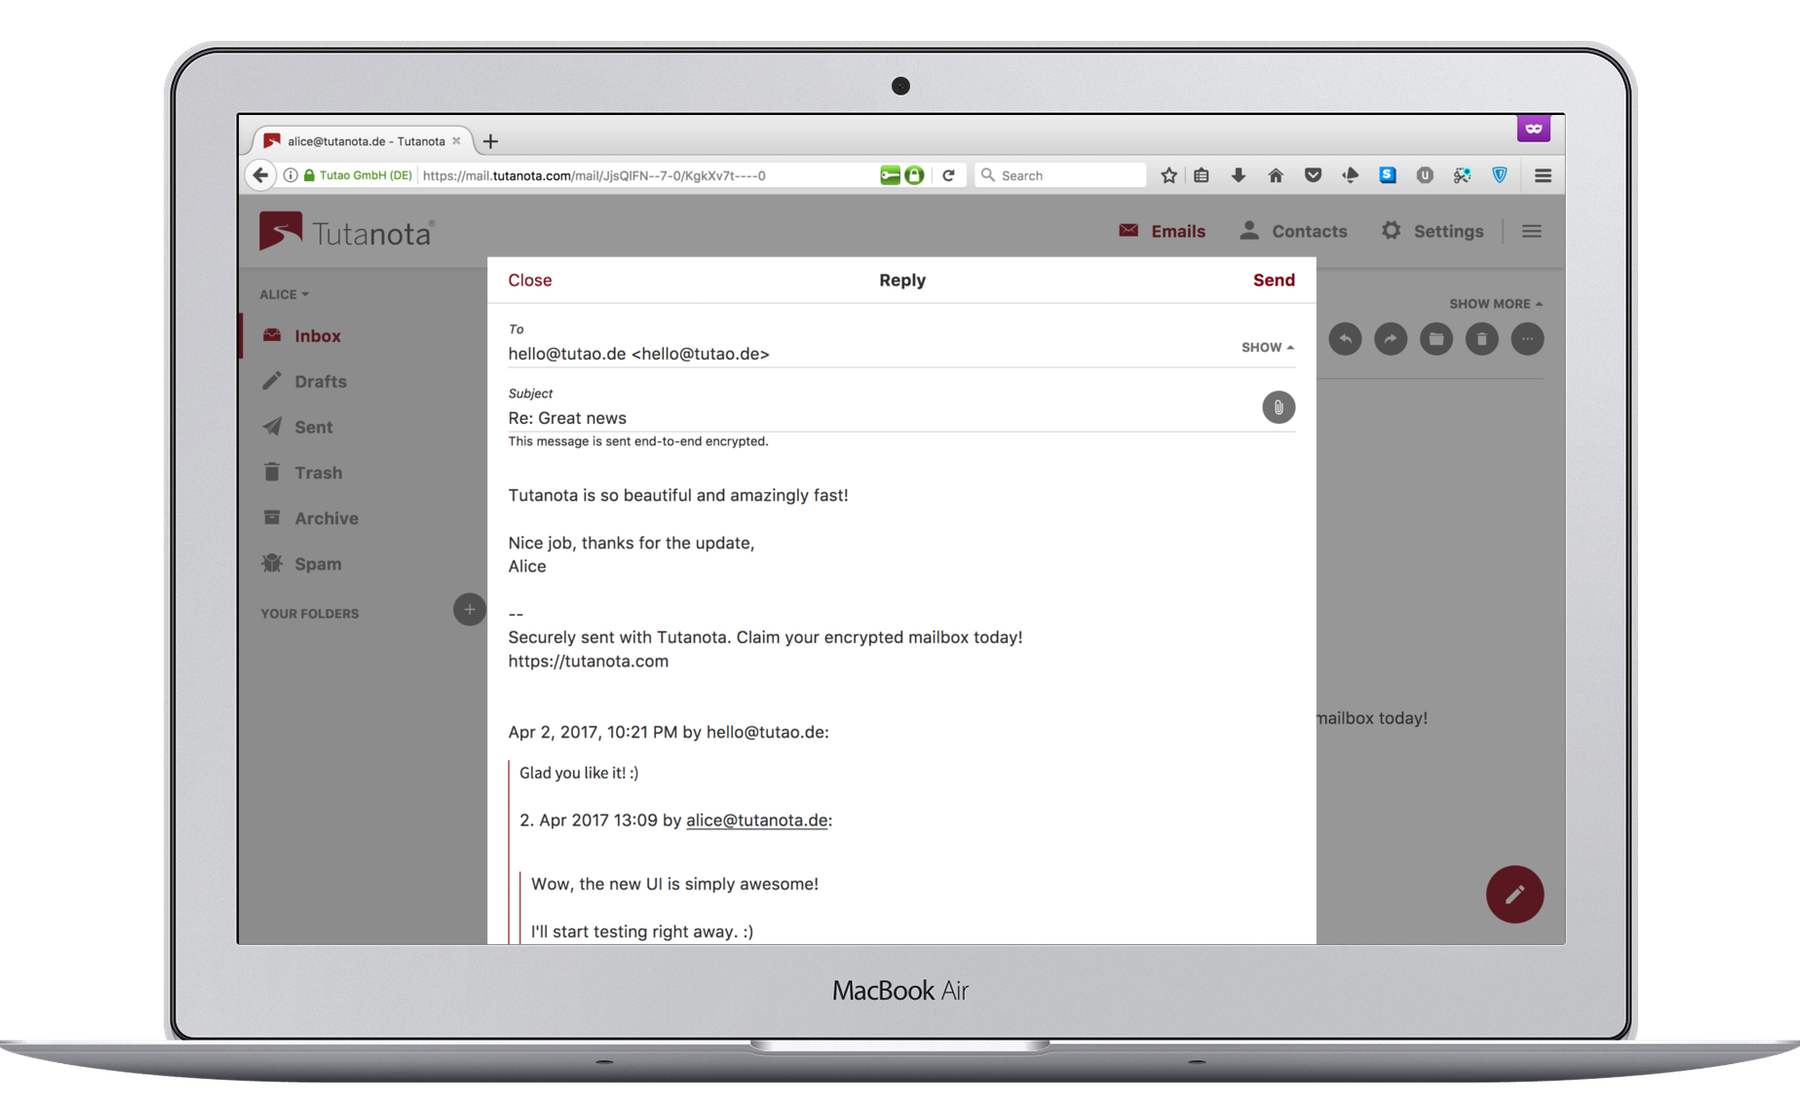Click the Tutao GmbH (DE) certificate label
Image resolution: width=1800 pixels, height=1103 pixels.
(x=365, y=175)
